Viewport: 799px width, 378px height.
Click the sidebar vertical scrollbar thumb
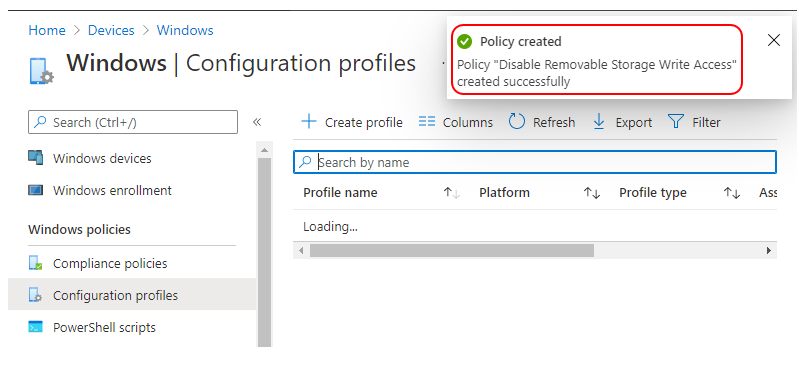click(264, 252)
